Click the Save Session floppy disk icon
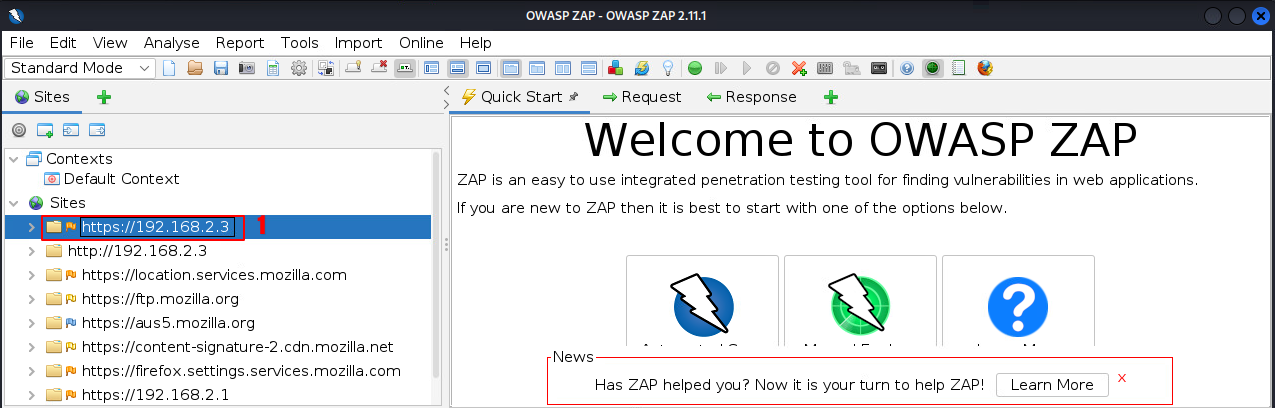This screenshot has height=408, width=1275. click(220, 68)
